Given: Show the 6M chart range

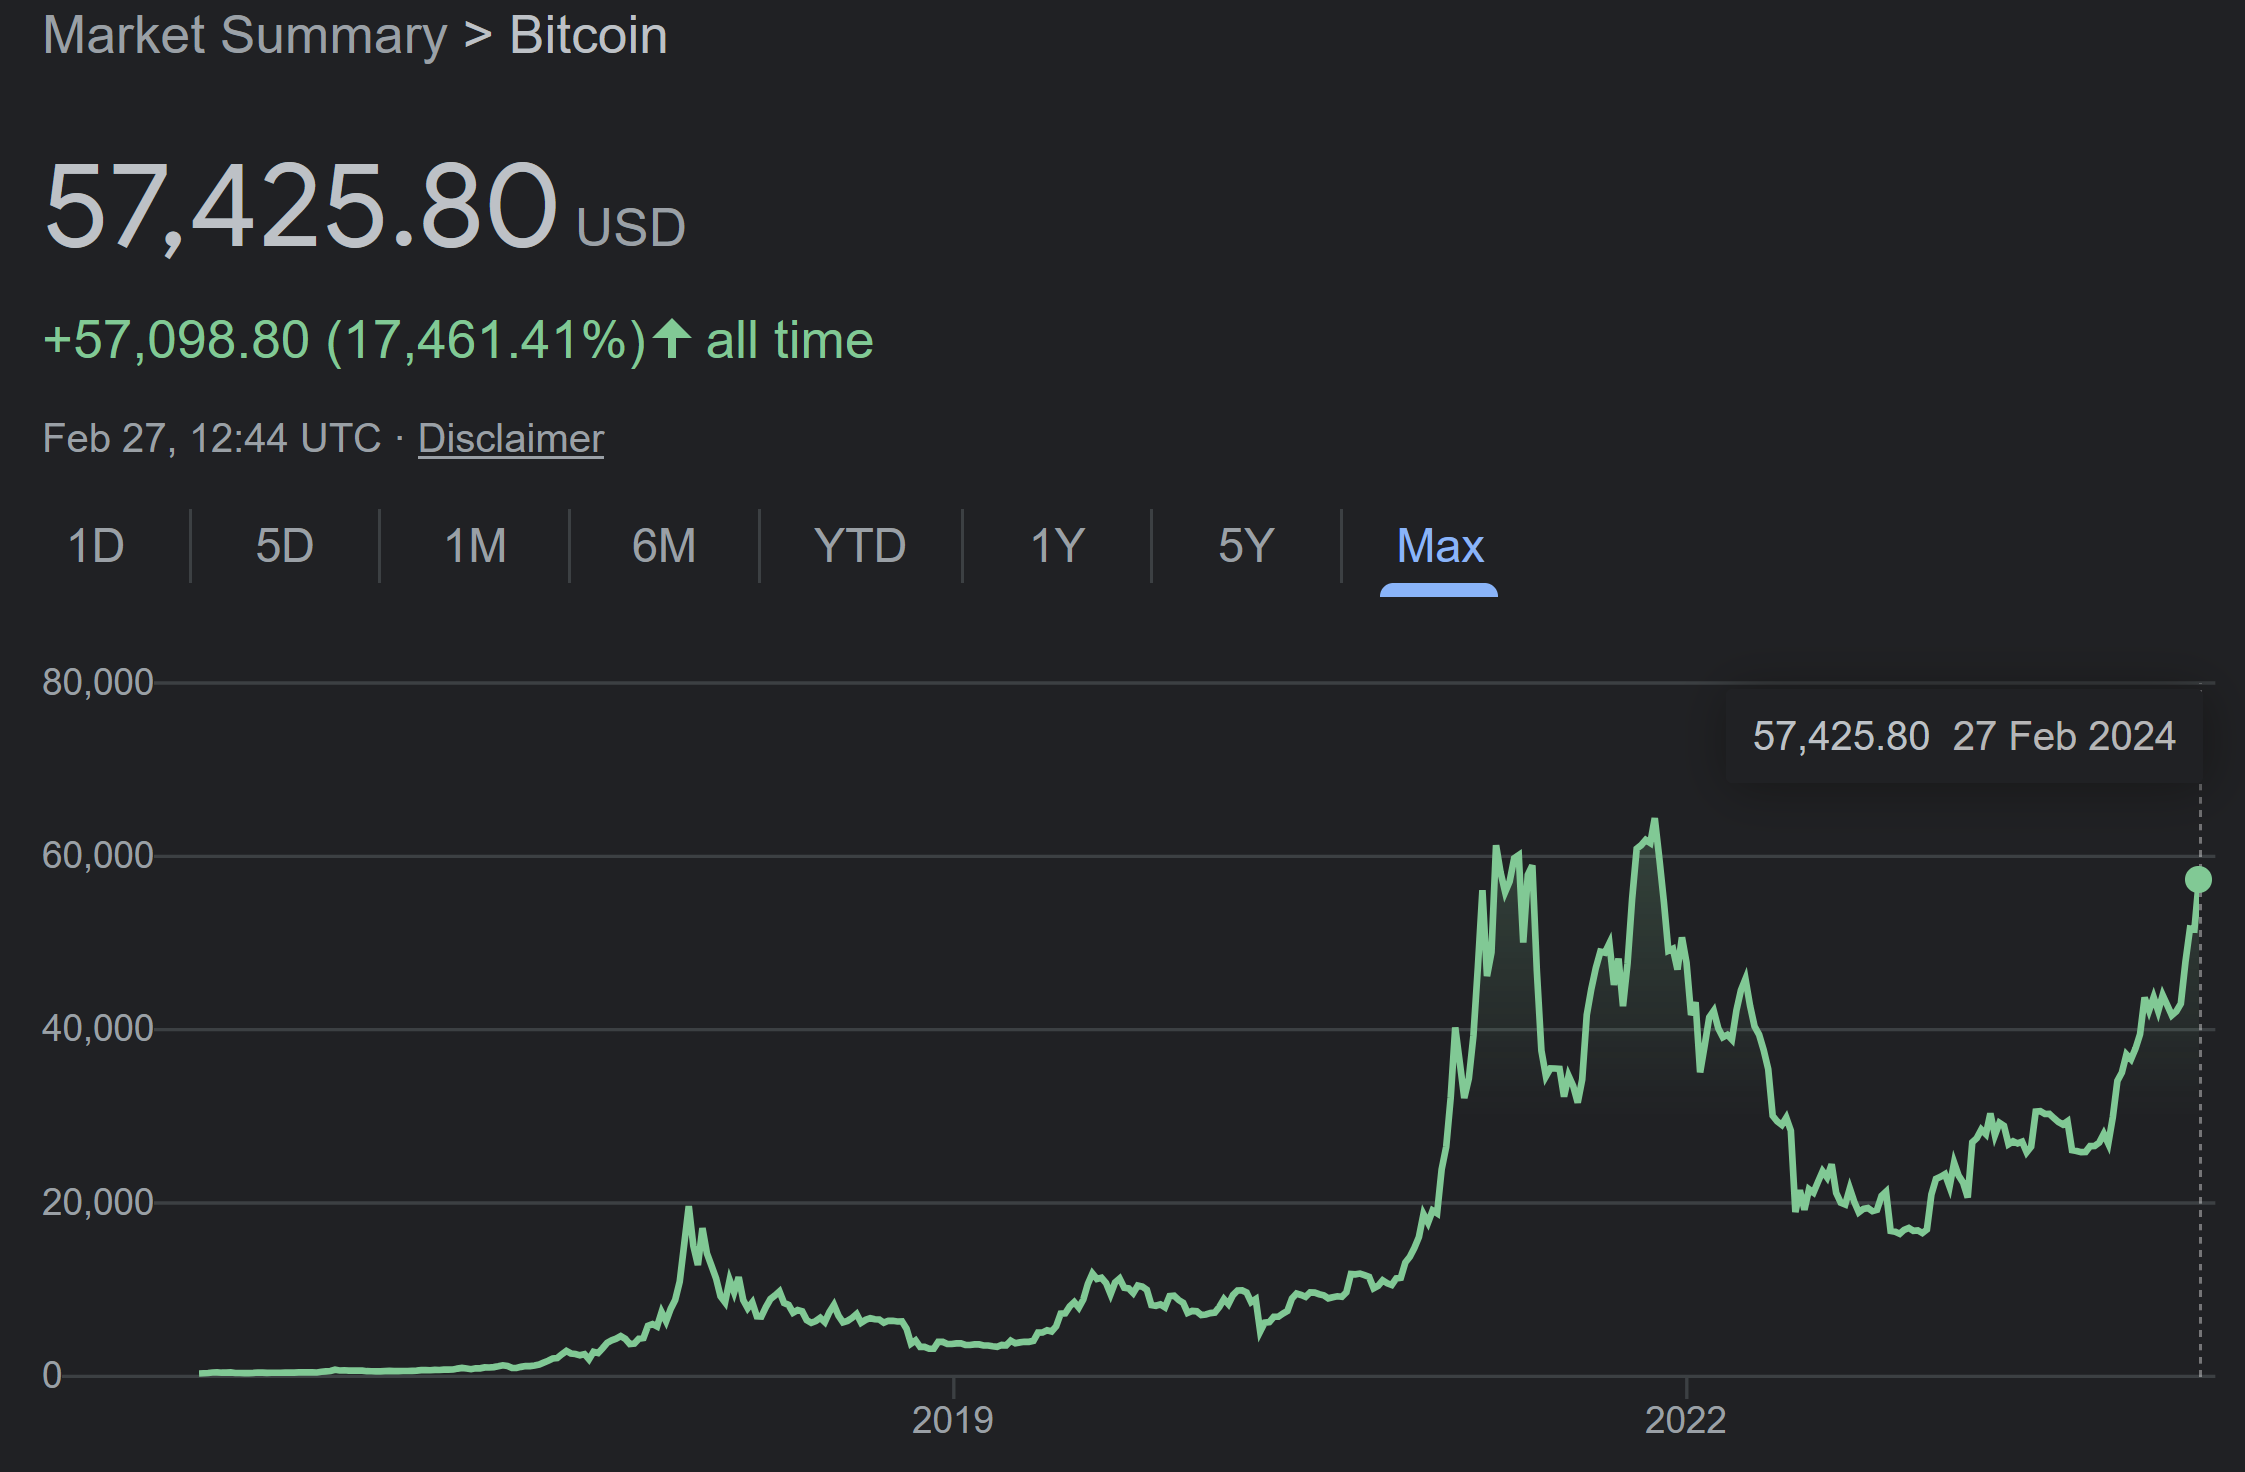Looking at the screenshot, I should [664, 546].
